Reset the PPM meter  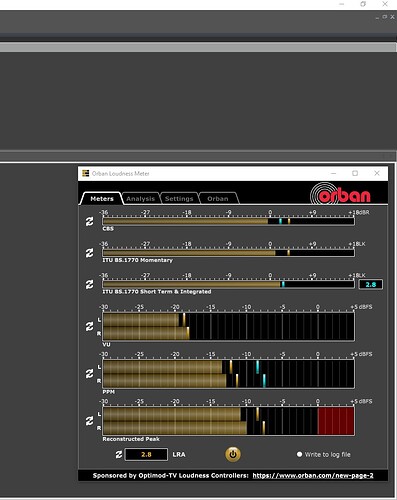coord(89,374)
